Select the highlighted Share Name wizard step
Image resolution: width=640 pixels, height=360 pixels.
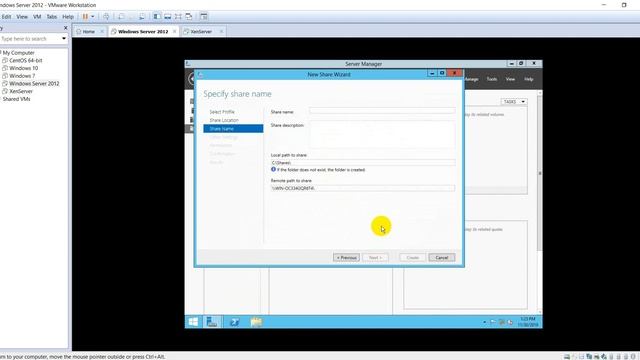[x=233, y=129]
